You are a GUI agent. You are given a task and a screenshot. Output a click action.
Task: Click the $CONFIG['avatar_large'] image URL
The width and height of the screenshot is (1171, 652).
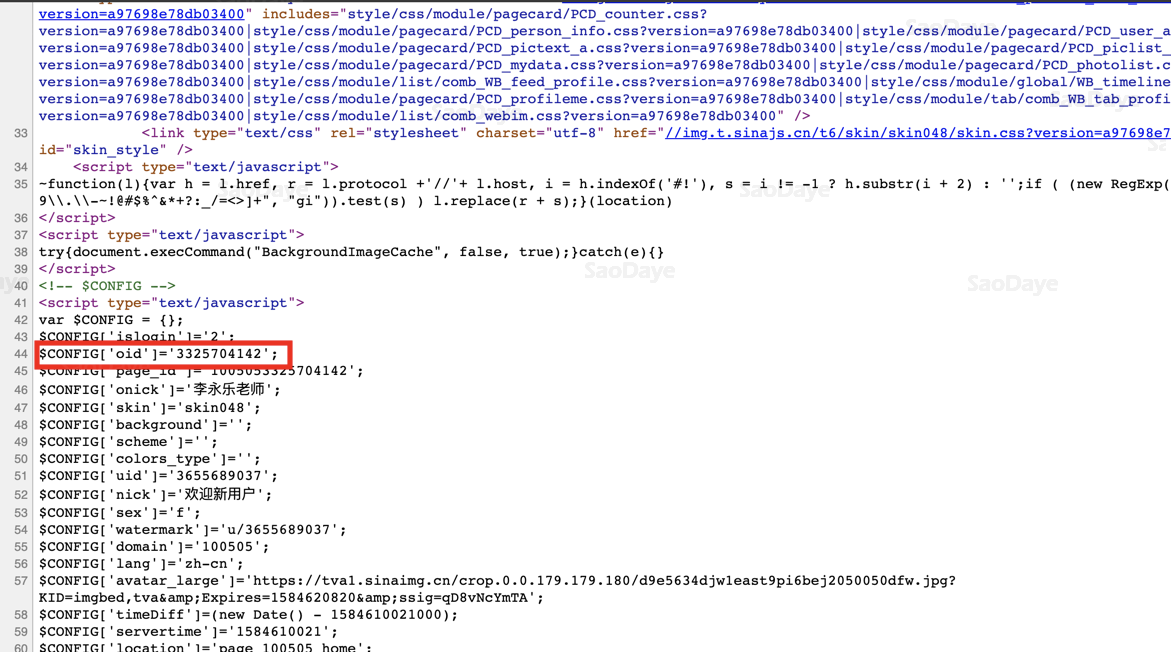click(602, 580)
